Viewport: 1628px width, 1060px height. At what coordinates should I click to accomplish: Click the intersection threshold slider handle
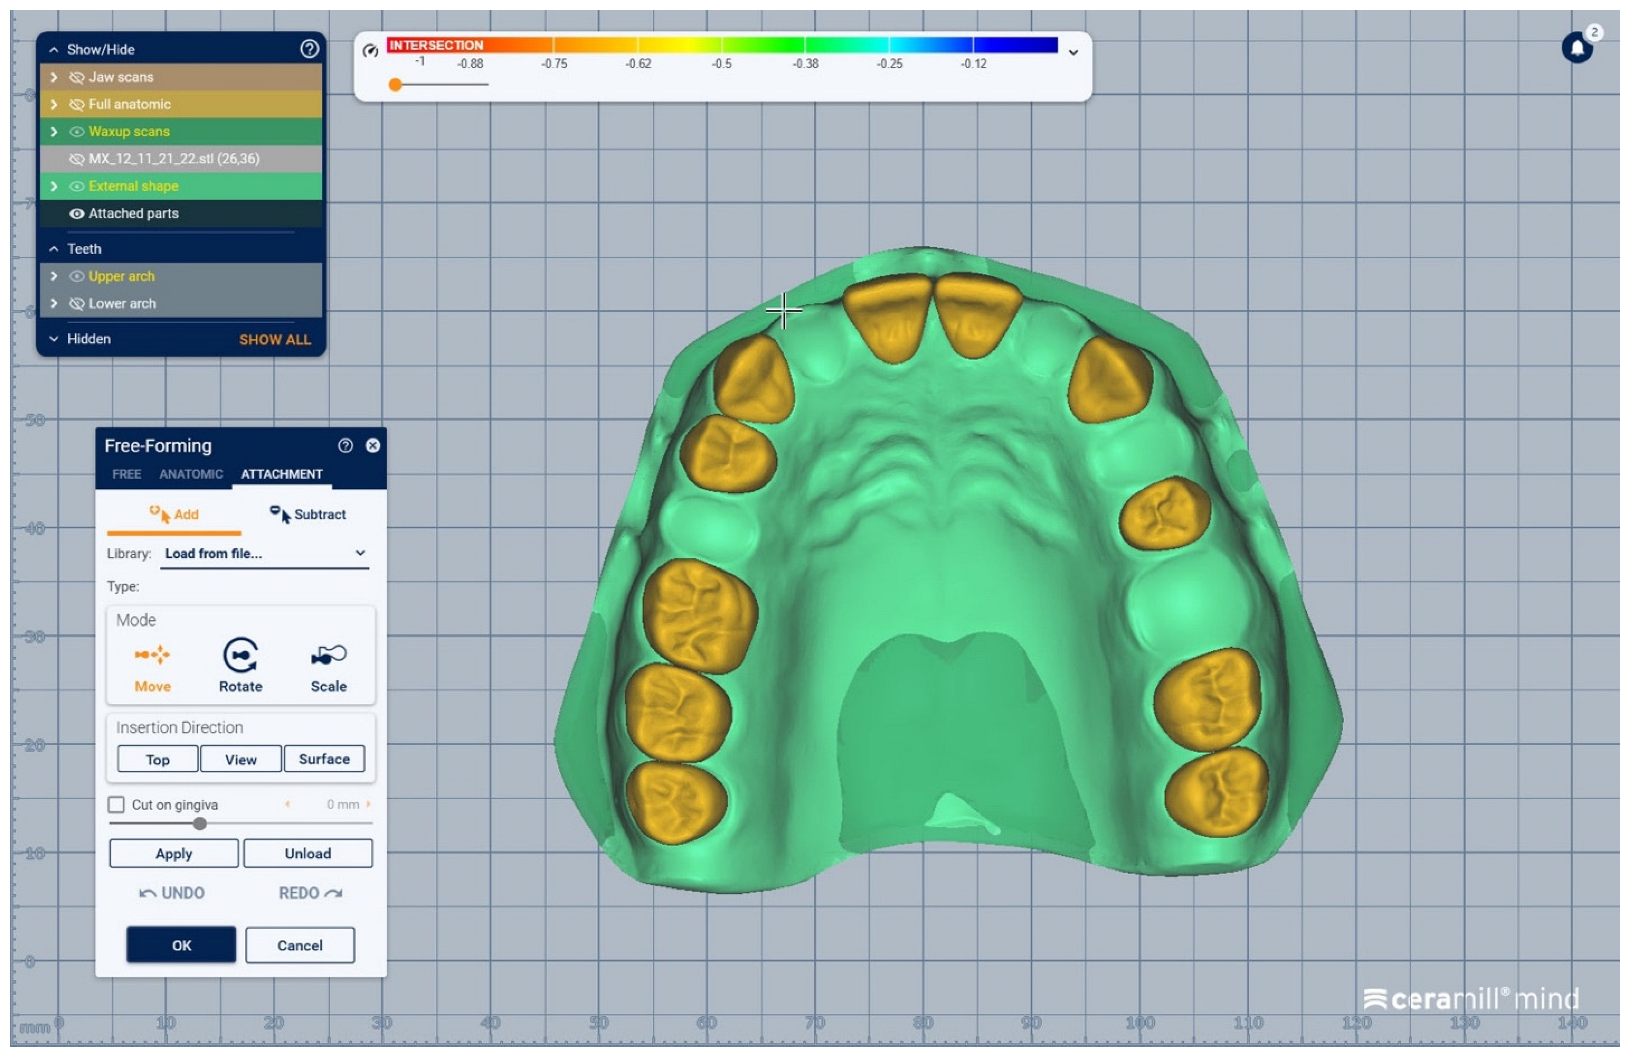click(x=396, y=85)
